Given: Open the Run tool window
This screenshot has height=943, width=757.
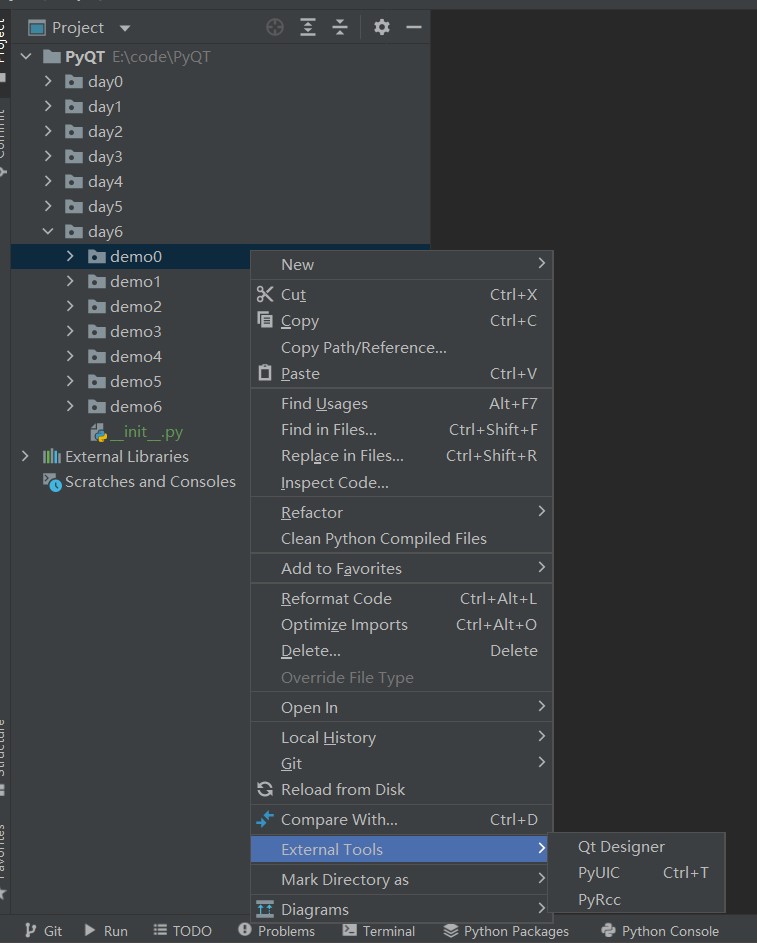Looking at the screenshot, I should 106,930.
